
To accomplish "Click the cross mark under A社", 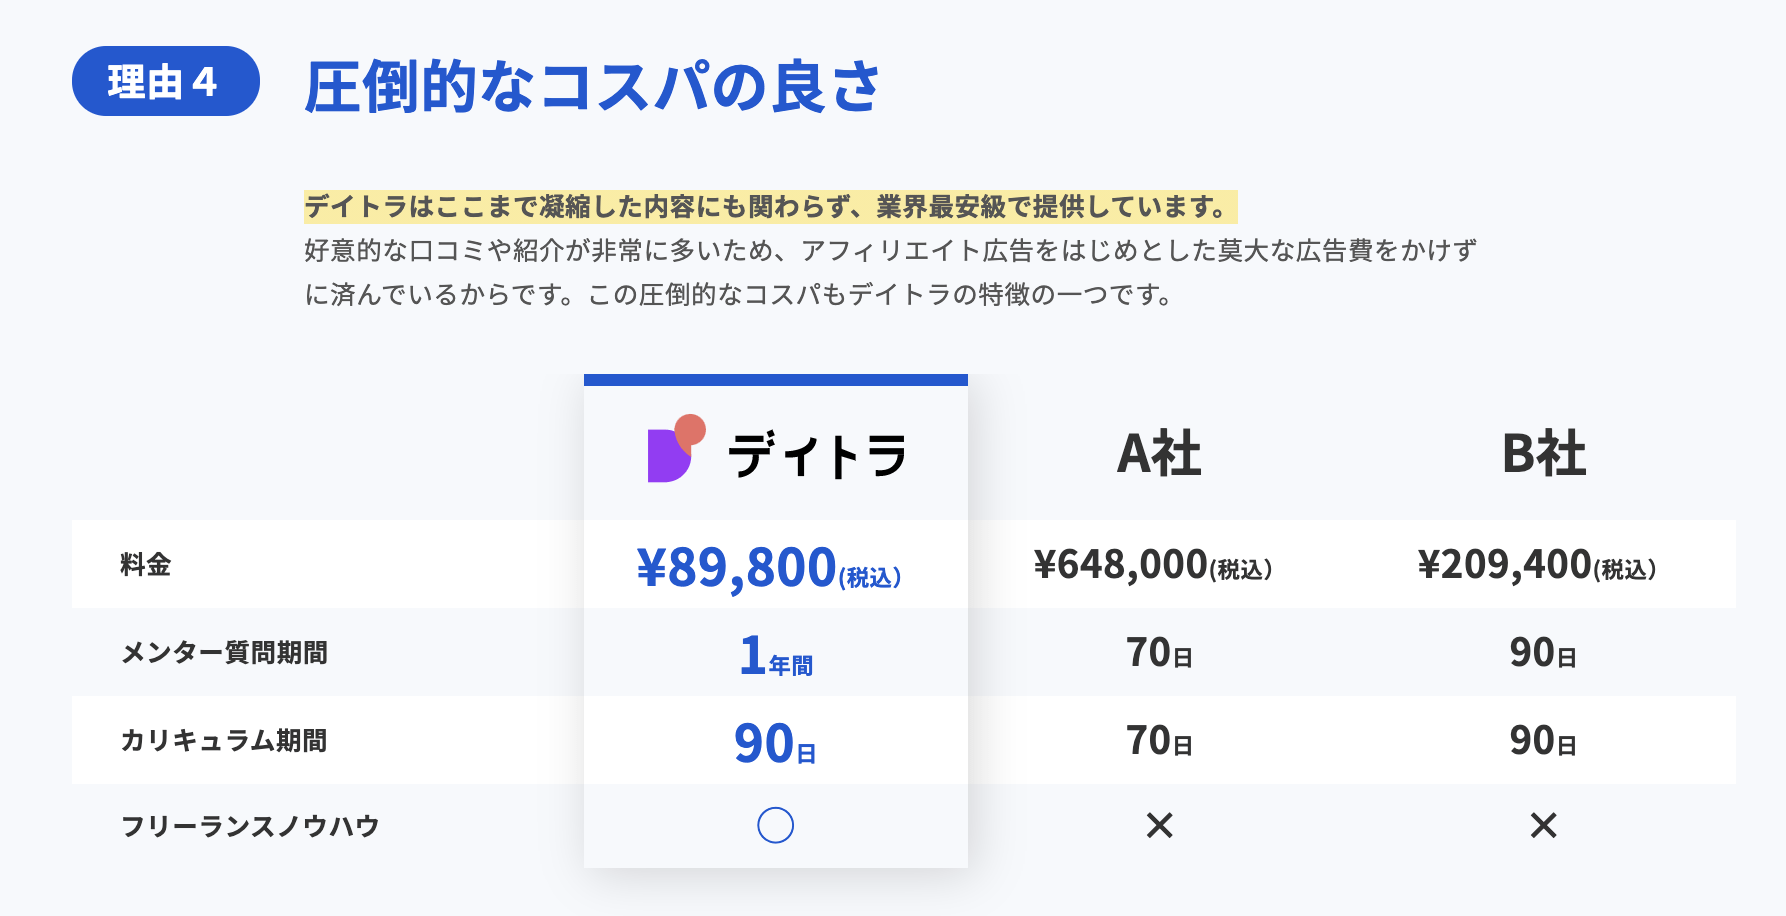I will [x=1159, y=825].
